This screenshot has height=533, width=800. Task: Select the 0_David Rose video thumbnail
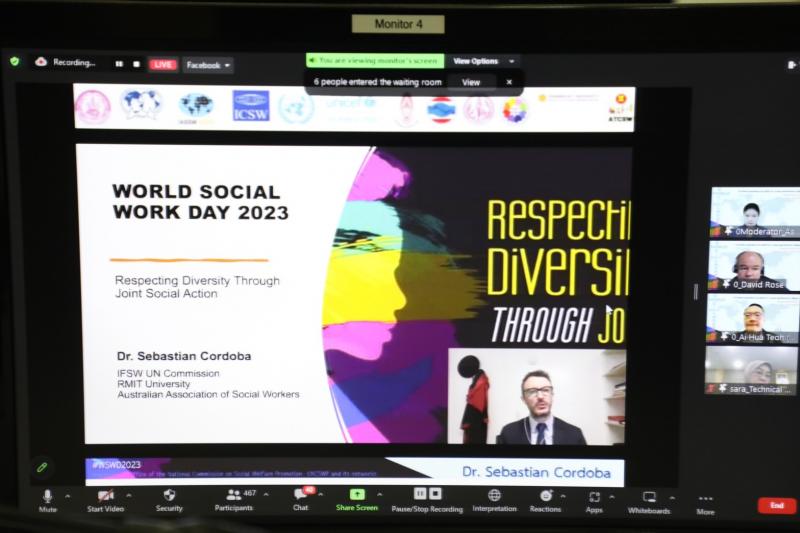754,265
